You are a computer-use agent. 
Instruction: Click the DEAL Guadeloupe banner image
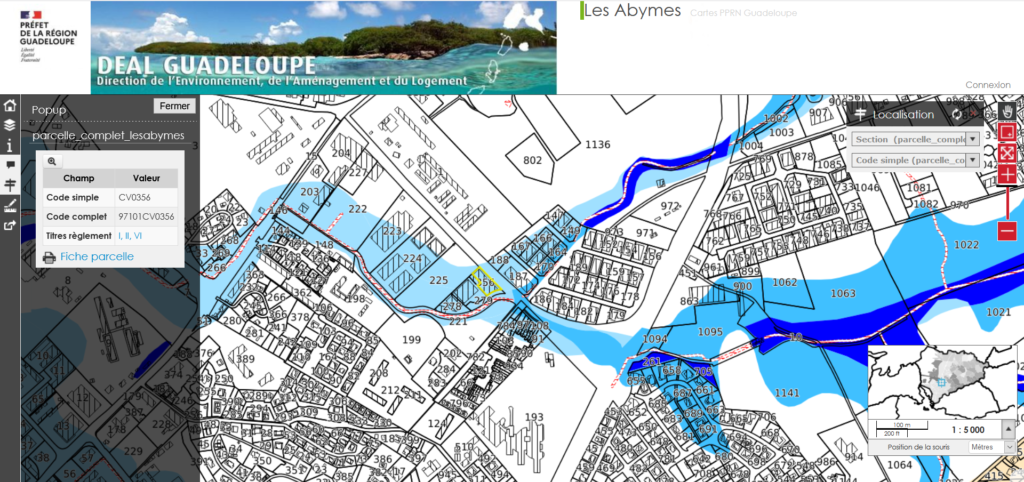pos(323,47)
